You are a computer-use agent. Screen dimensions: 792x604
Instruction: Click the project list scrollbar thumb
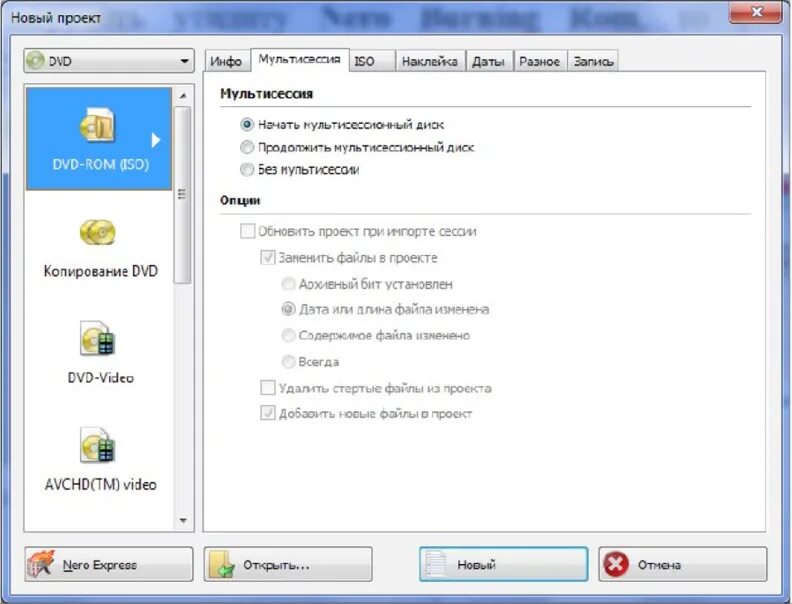point(182,195)
